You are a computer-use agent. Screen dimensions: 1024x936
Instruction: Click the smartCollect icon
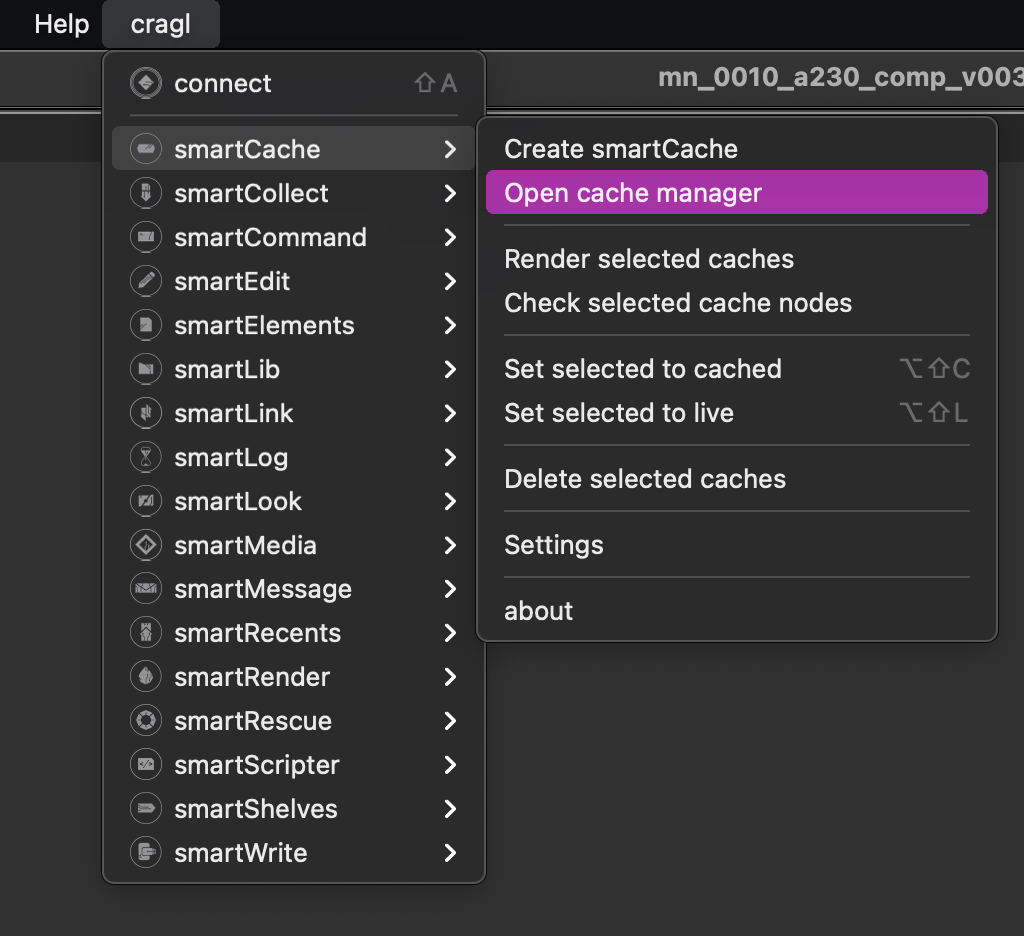146,193
